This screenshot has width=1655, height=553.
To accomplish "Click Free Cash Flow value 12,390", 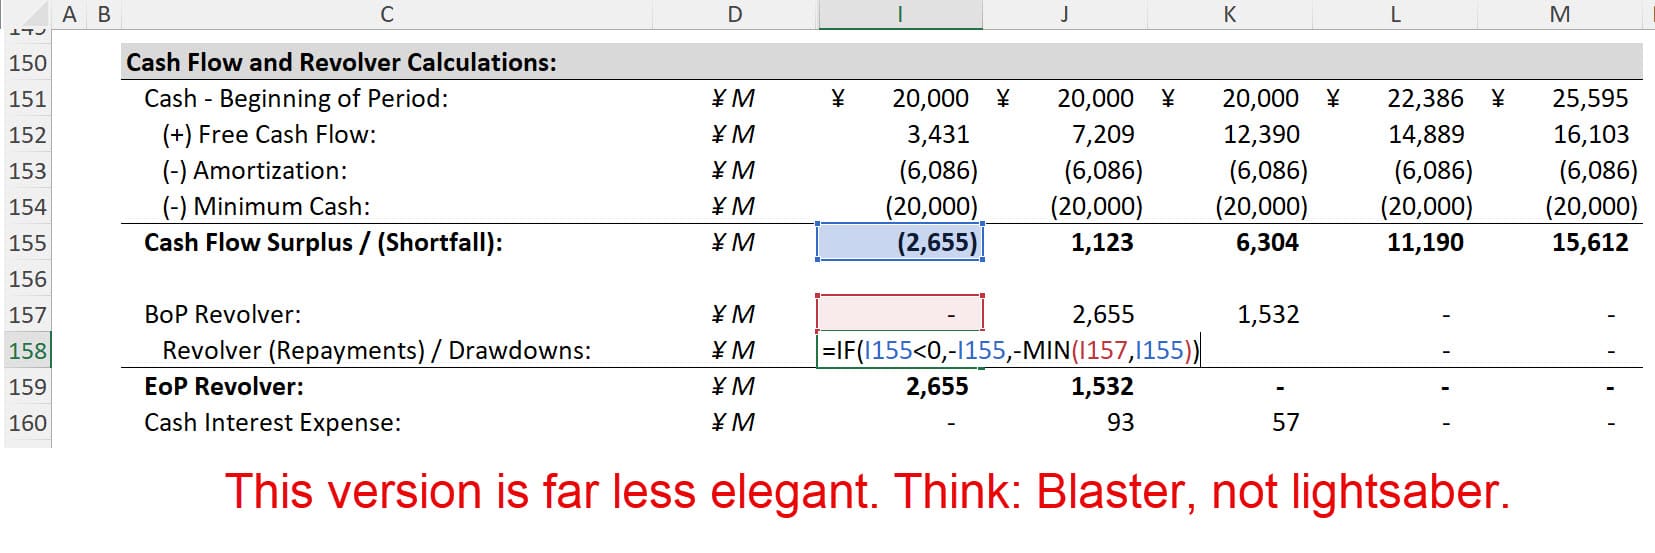I will point(1261,134).
